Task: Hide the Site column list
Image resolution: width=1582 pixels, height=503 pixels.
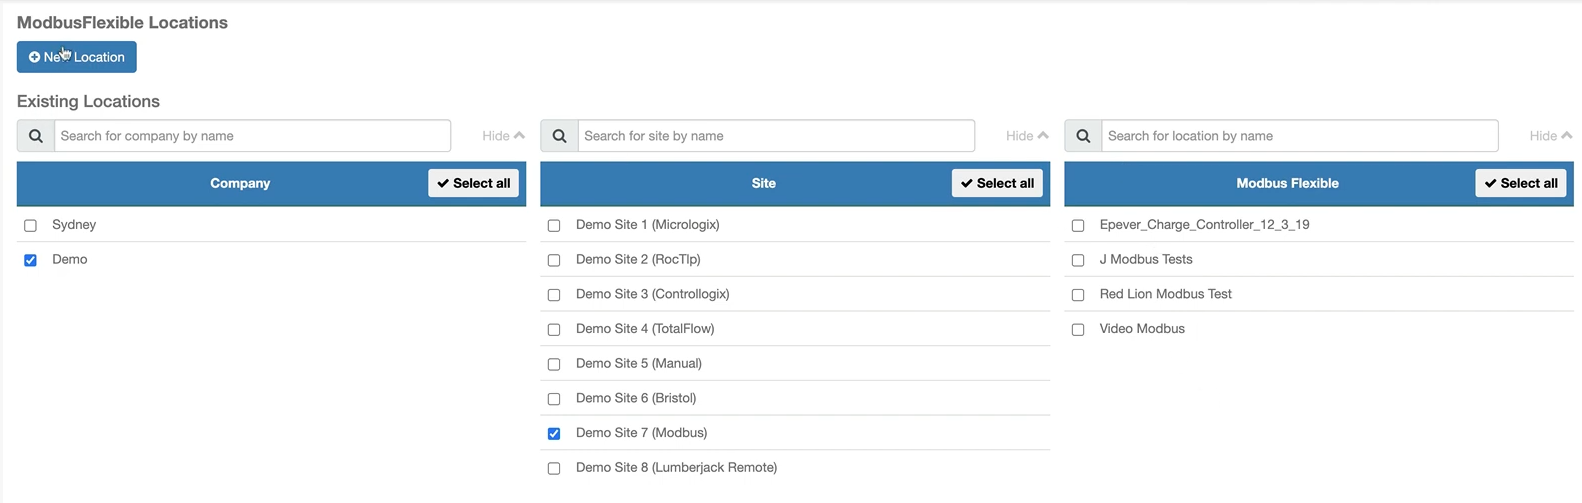Action: (1027, 136)
